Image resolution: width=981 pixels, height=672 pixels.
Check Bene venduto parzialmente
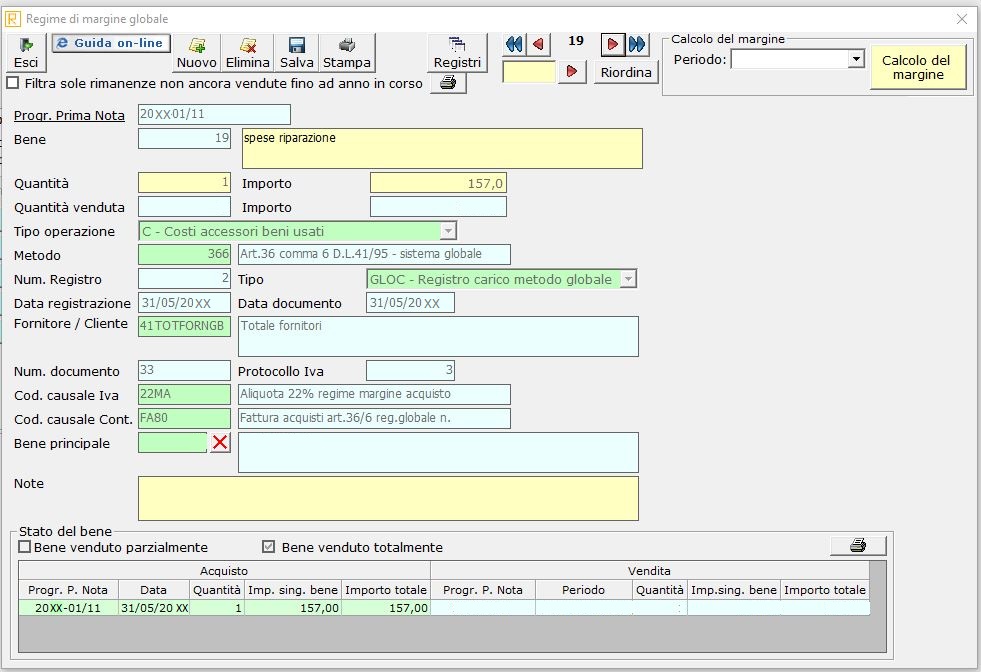25,547
